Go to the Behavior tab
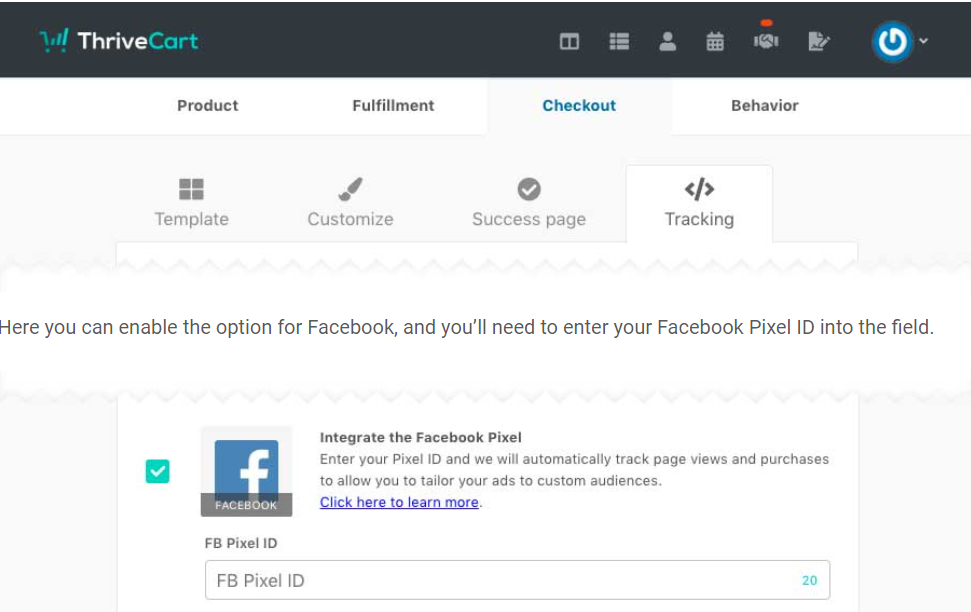Viewport: 971px width, 612px height. tap(764, 106)
